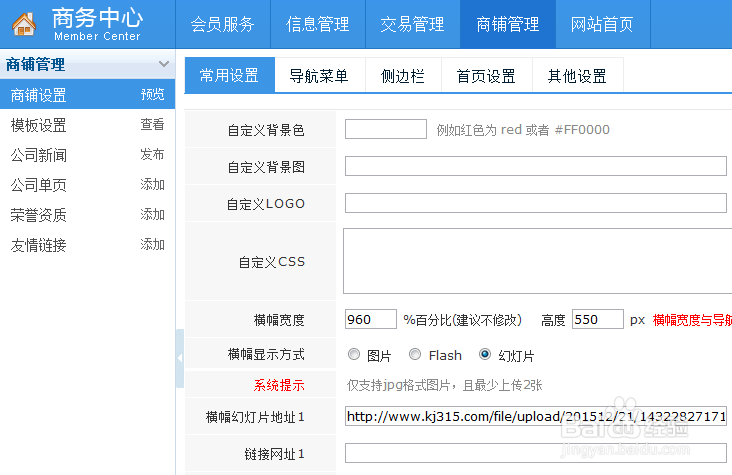Click hint text 例如红色为 red 或者 #FF0000
This screenshot has height=475, width=732.
tap(523, 129)
